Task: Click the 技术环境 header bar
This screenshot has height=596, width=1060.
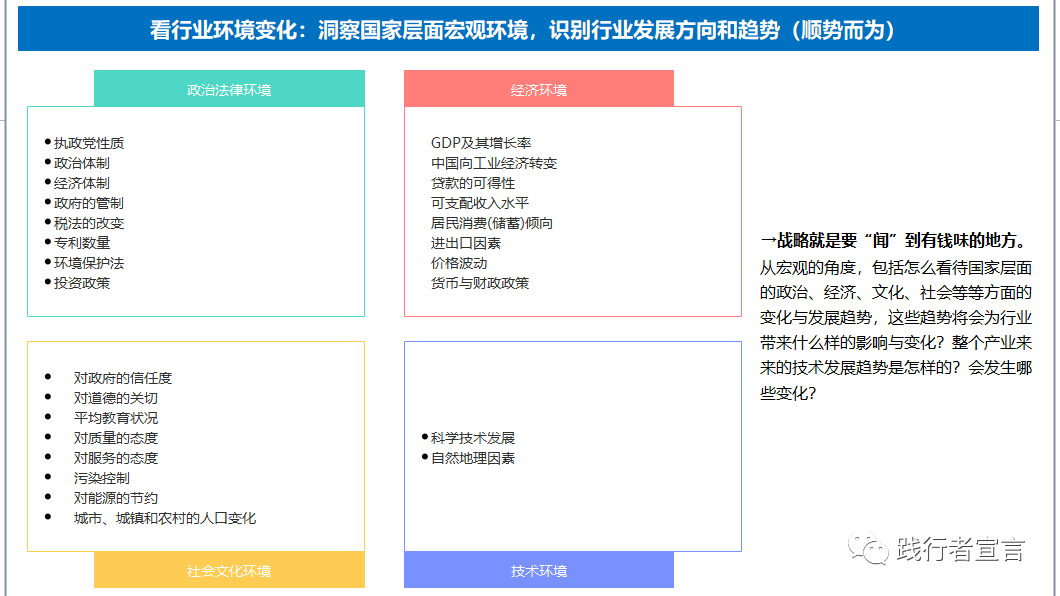Action: click(538, 570)
